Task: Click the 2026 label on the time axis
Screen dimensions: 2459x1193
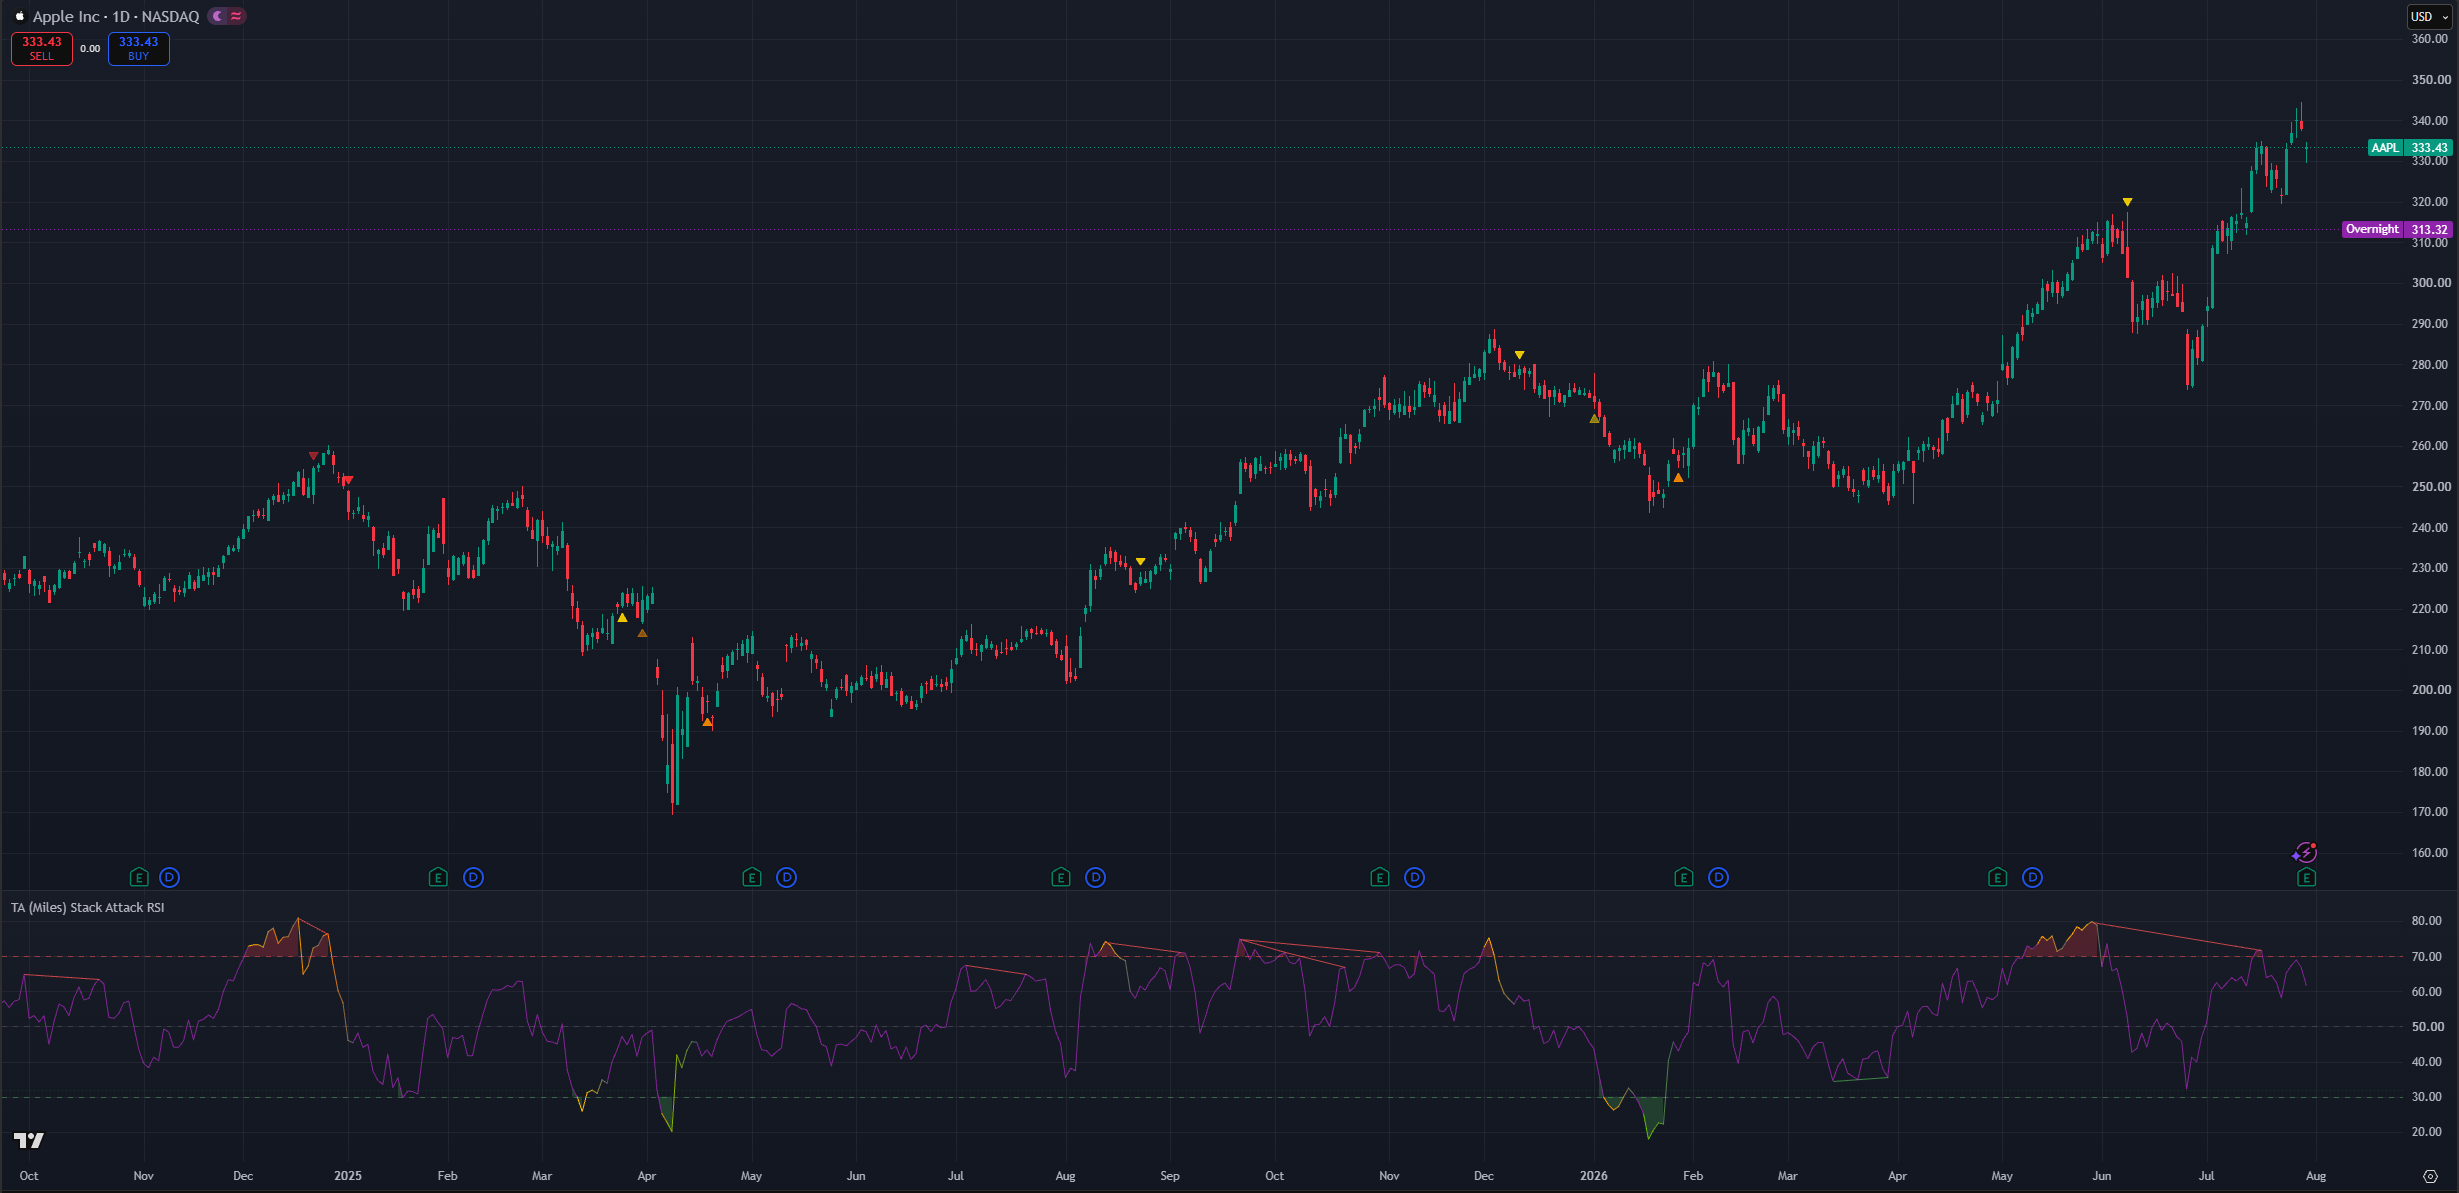Action: click(1594, 1176)
